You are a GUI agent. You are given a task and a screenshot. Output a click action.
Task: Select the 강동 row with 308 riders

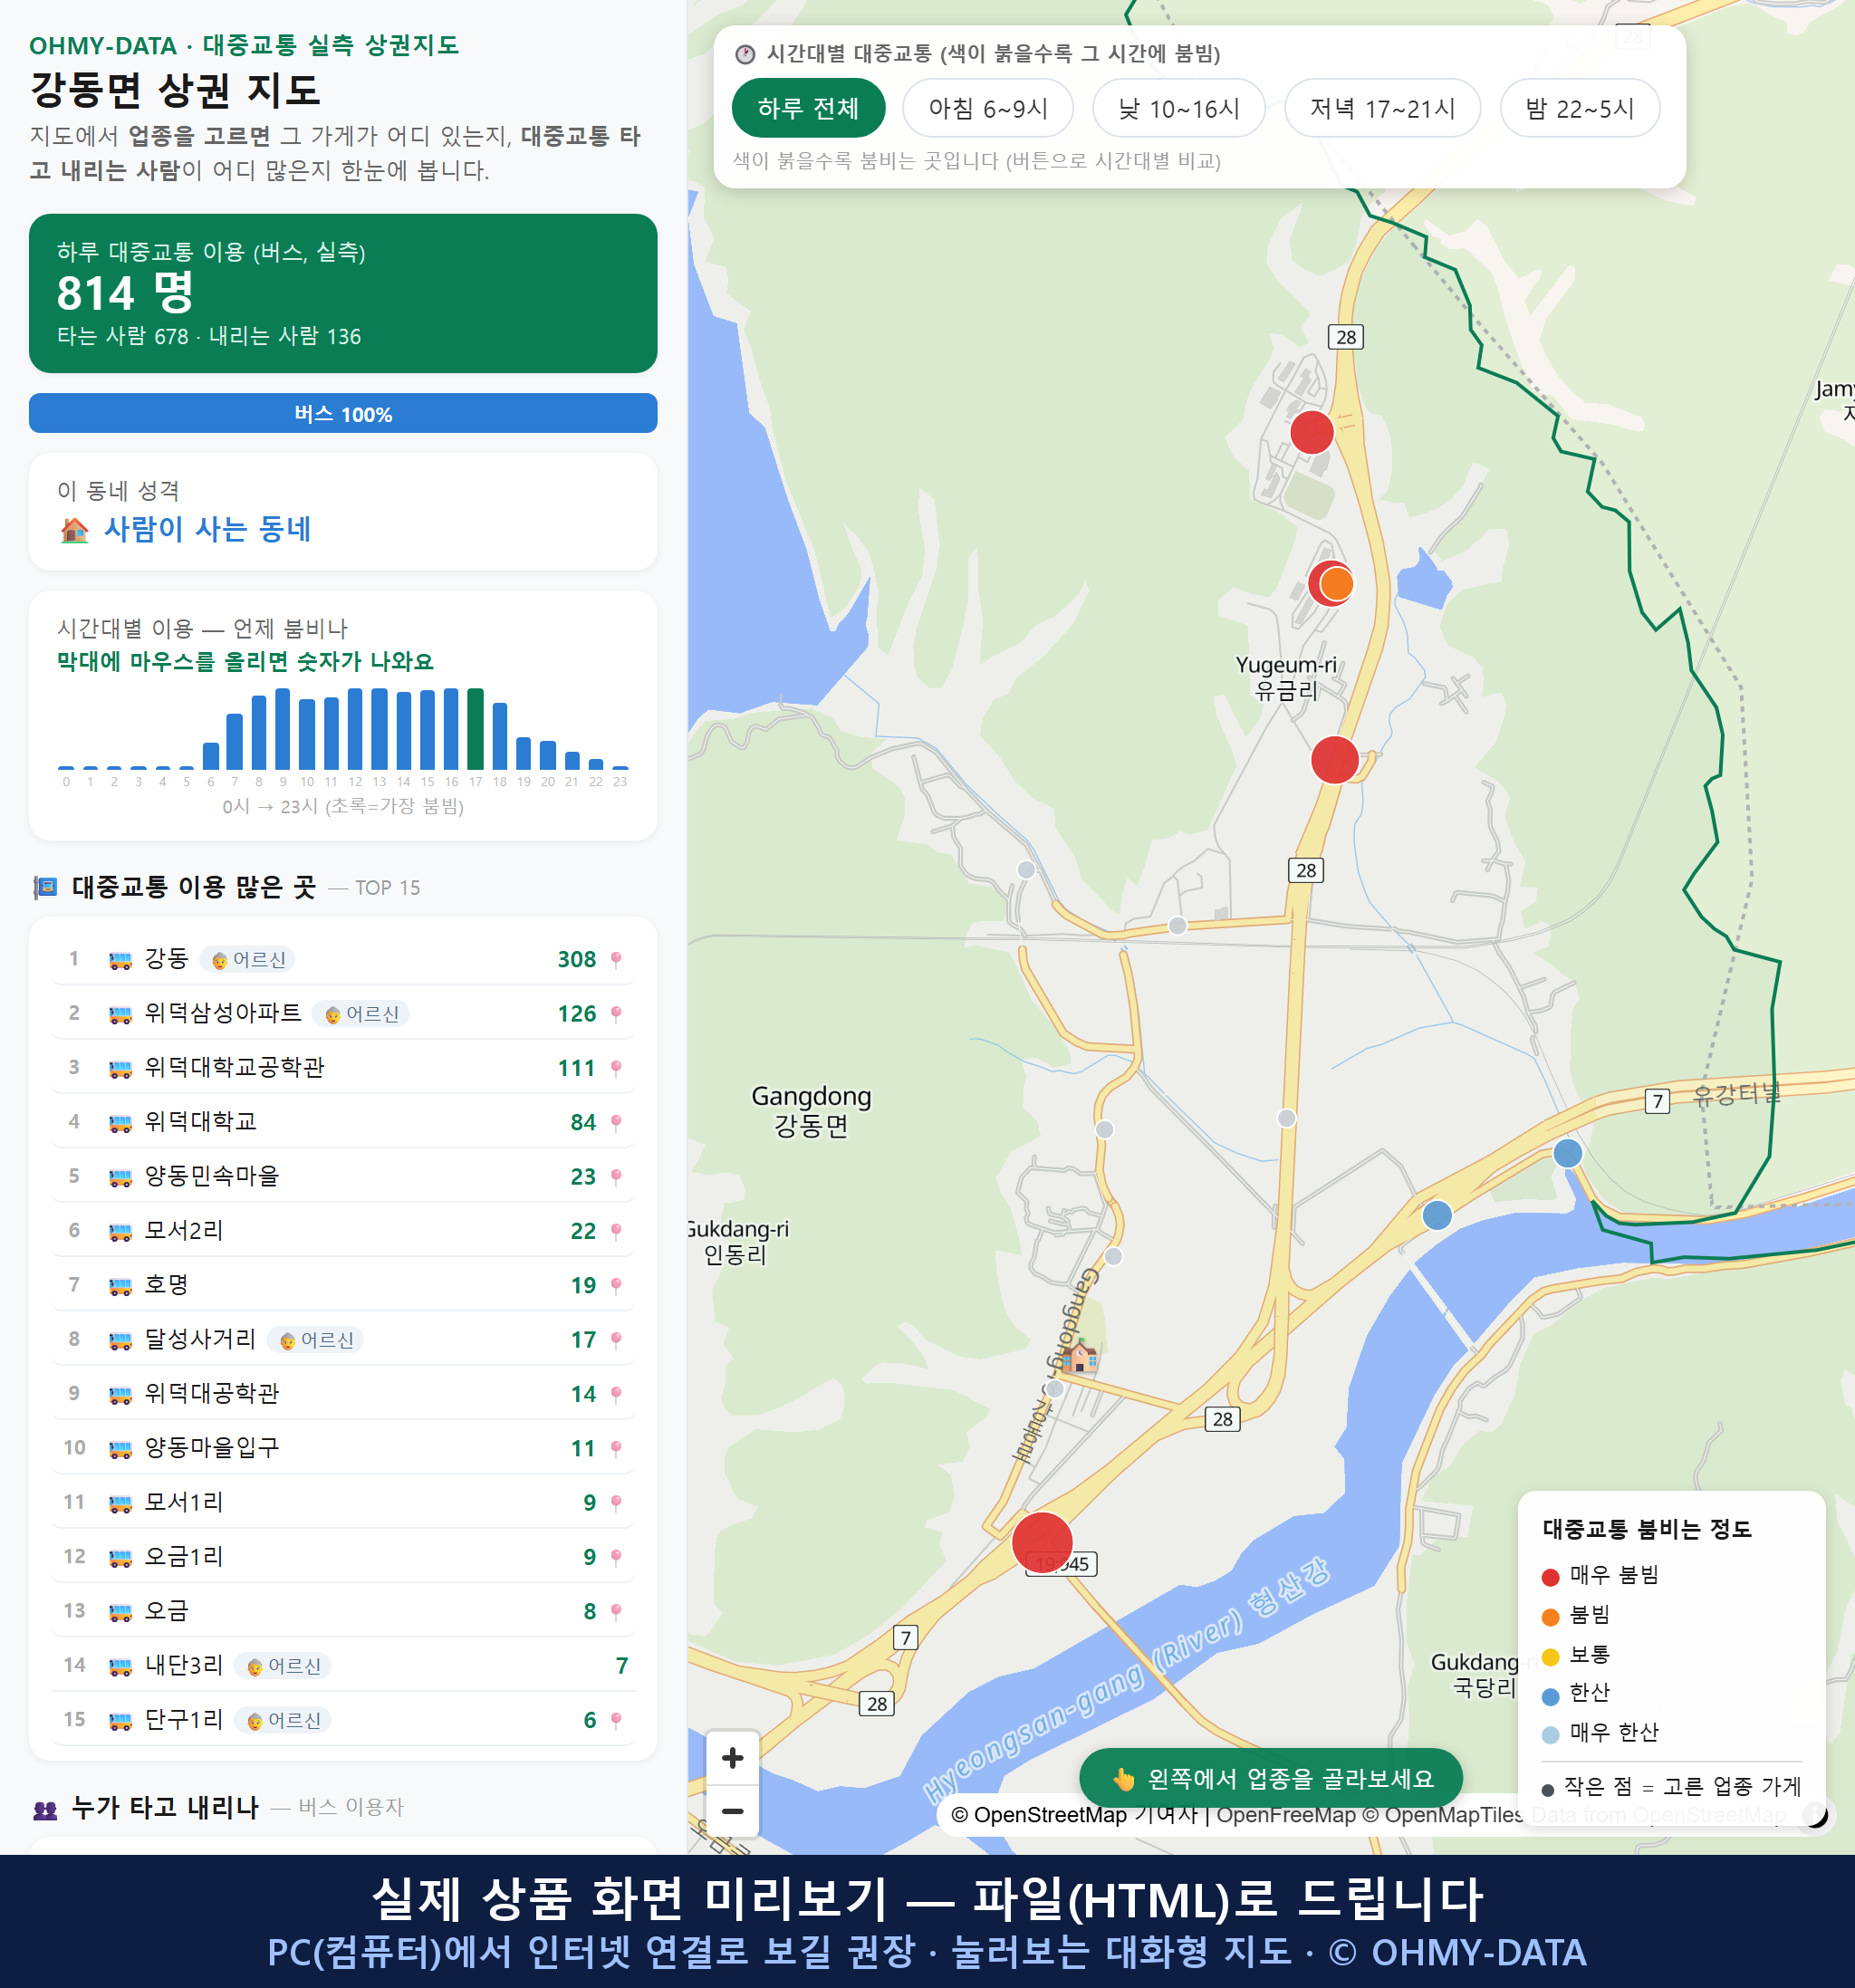343,960
